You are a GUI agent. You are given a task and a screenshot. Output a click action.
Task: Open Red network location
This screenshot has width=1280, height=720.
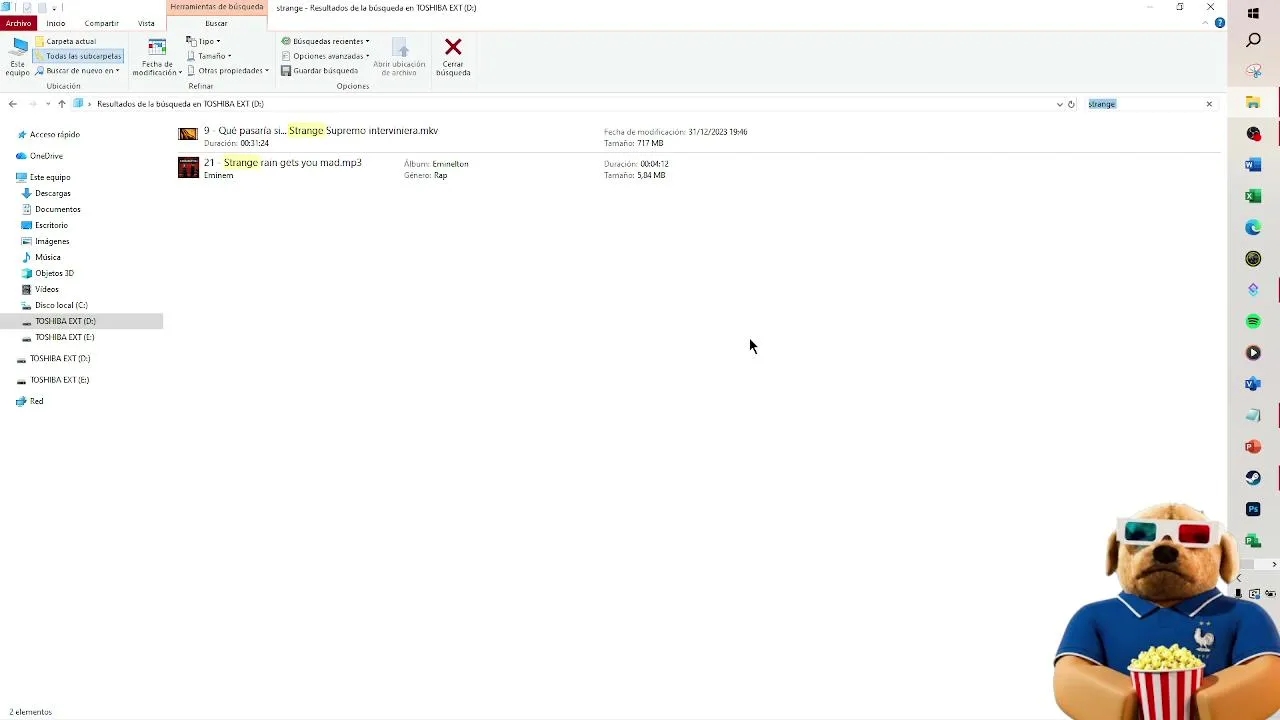click(x=36, y=401)
